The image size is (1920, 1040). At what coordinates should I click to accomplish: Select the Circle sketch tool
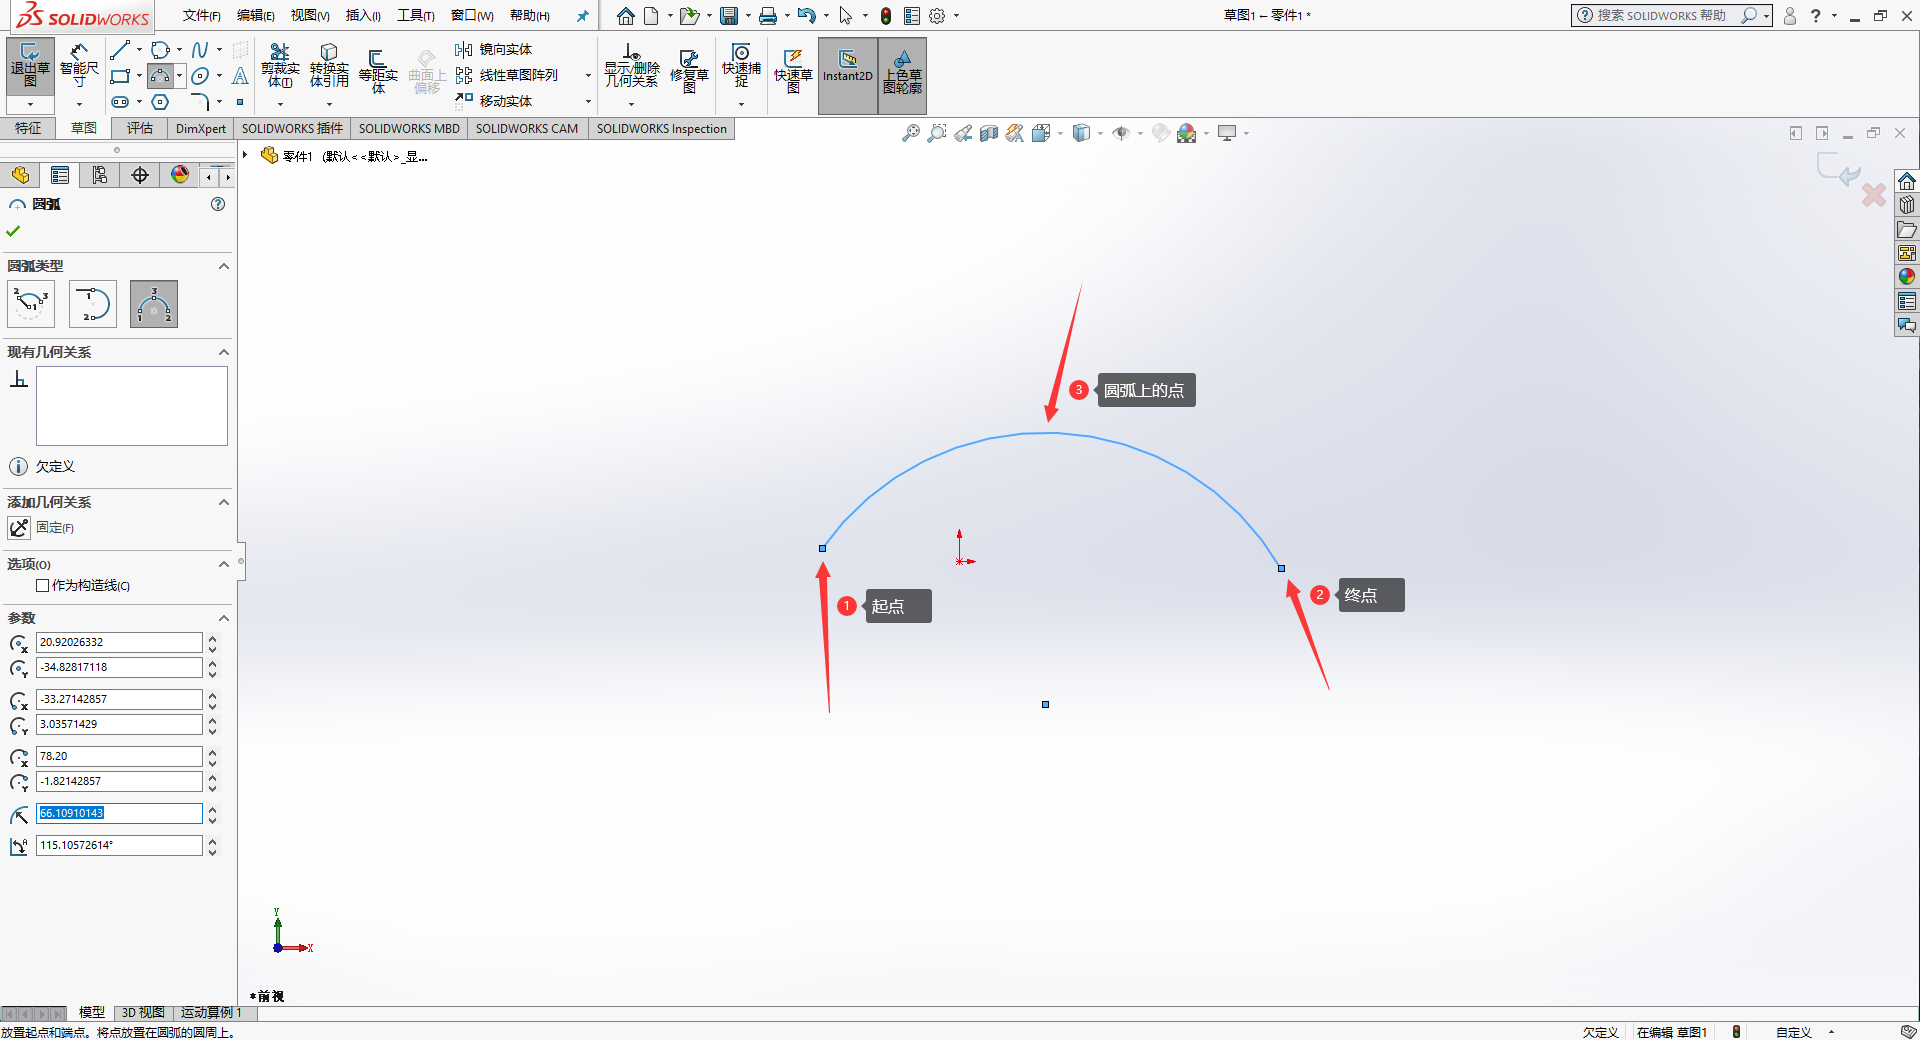(x=160, y=50)
